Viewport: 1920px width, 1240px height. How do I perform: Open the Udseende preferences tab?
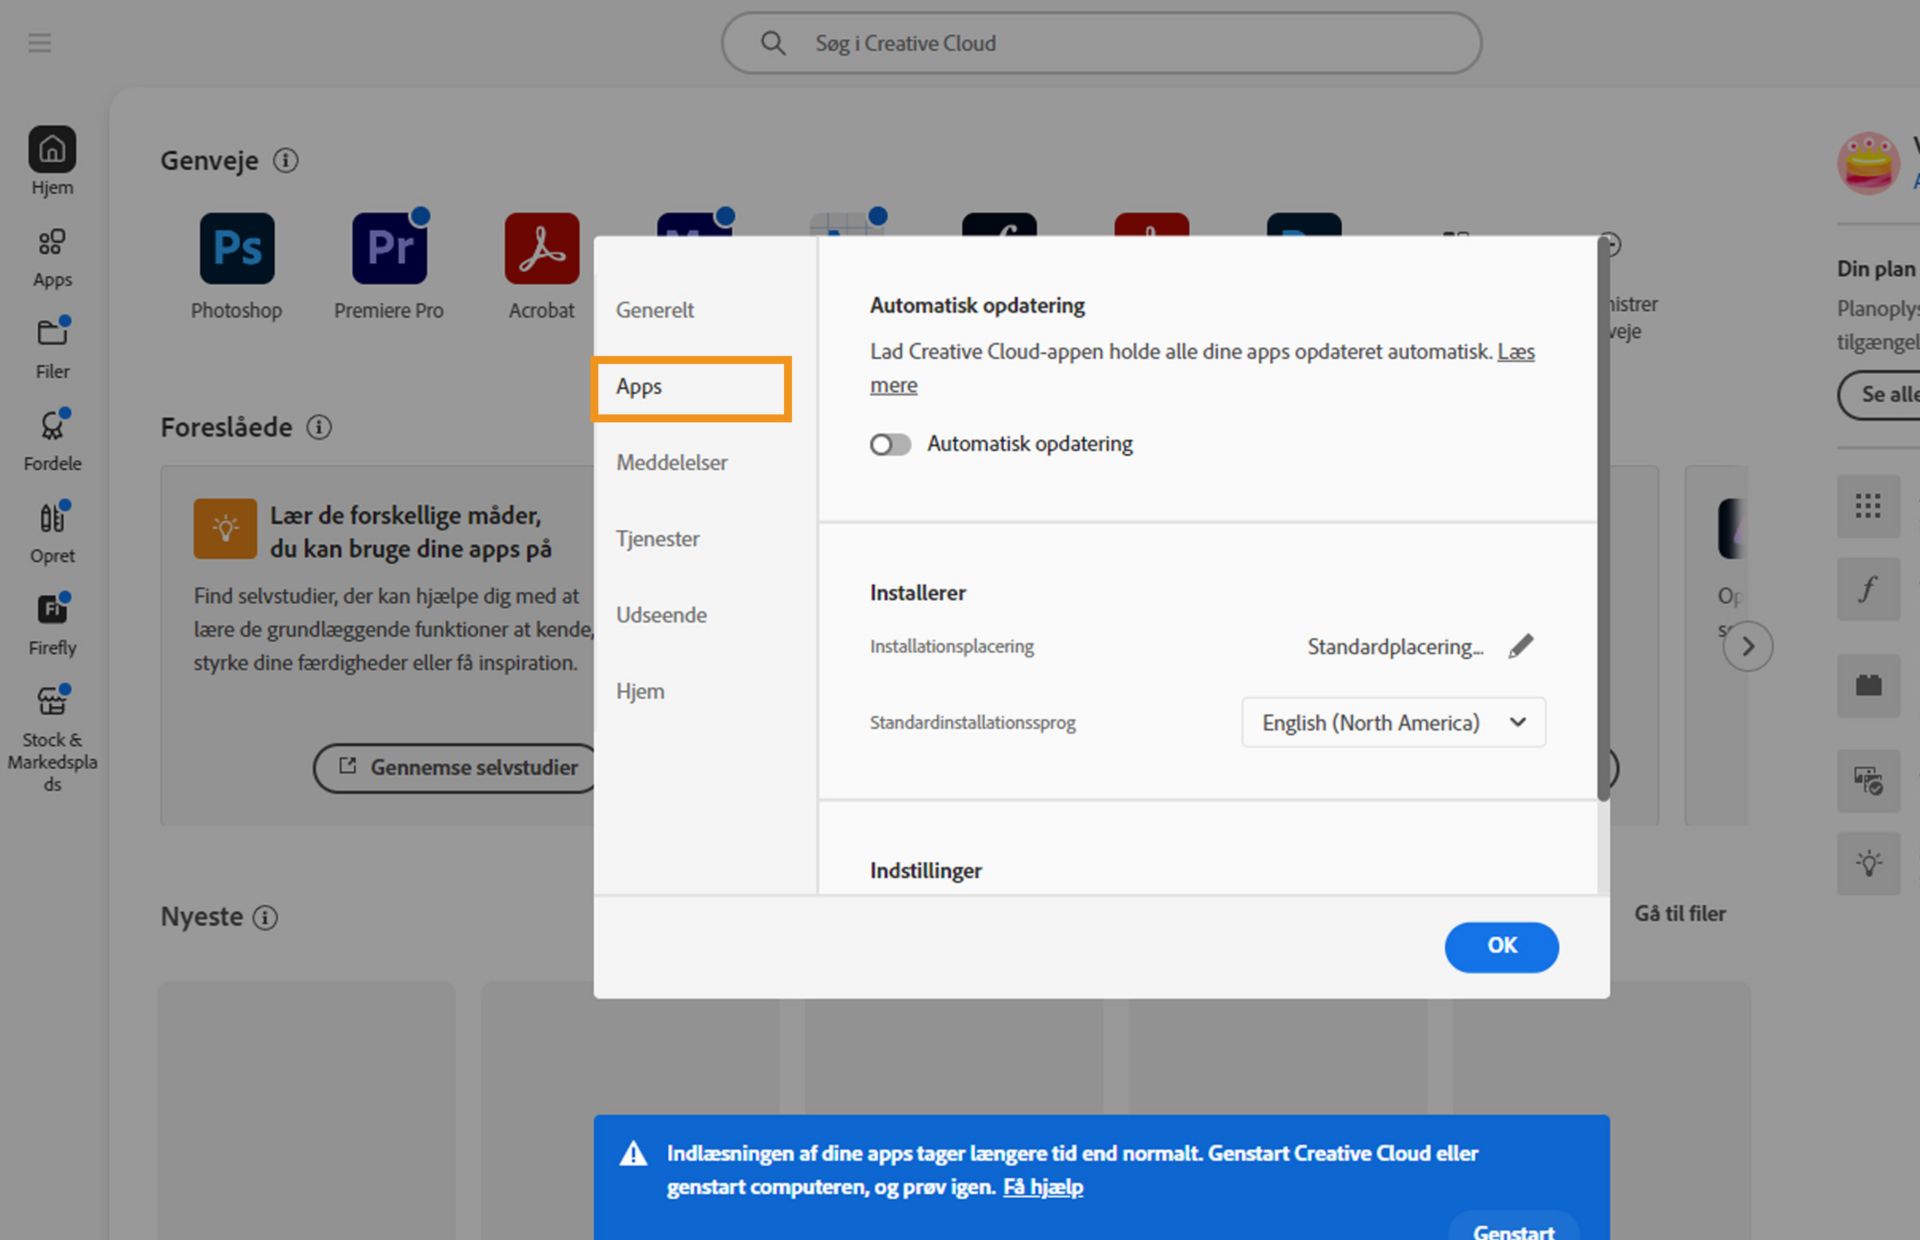(661, 615)
